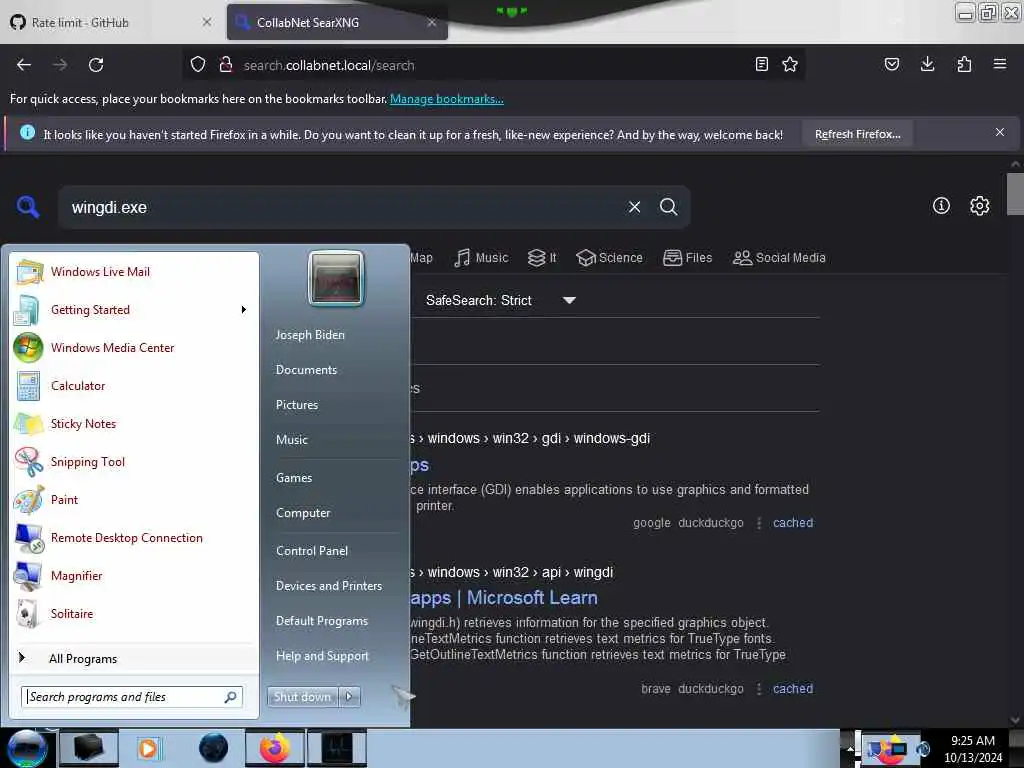Switch to the Social Media search category

coord(779,257)
